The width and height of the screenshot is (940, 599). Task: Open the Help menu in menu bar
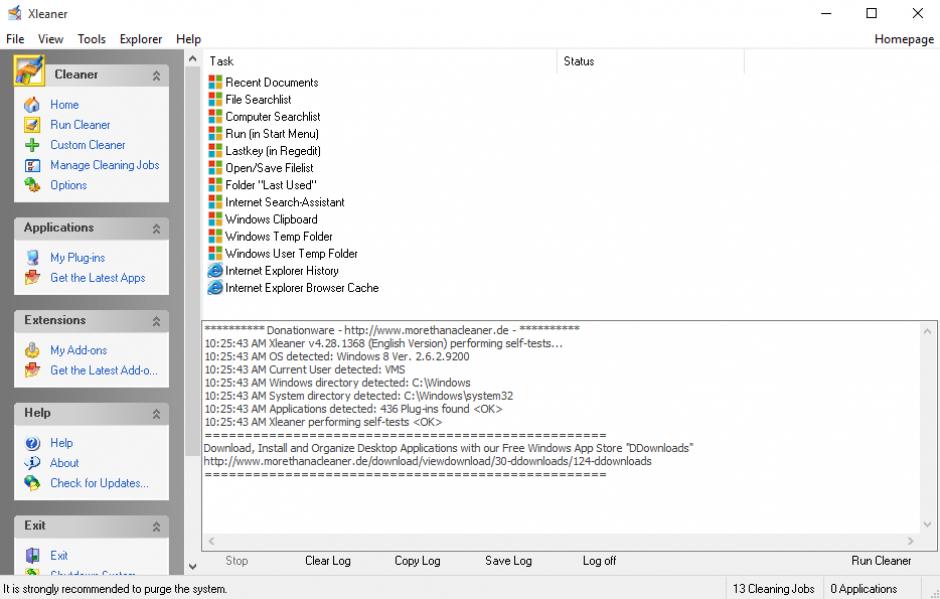click(188, 39)
